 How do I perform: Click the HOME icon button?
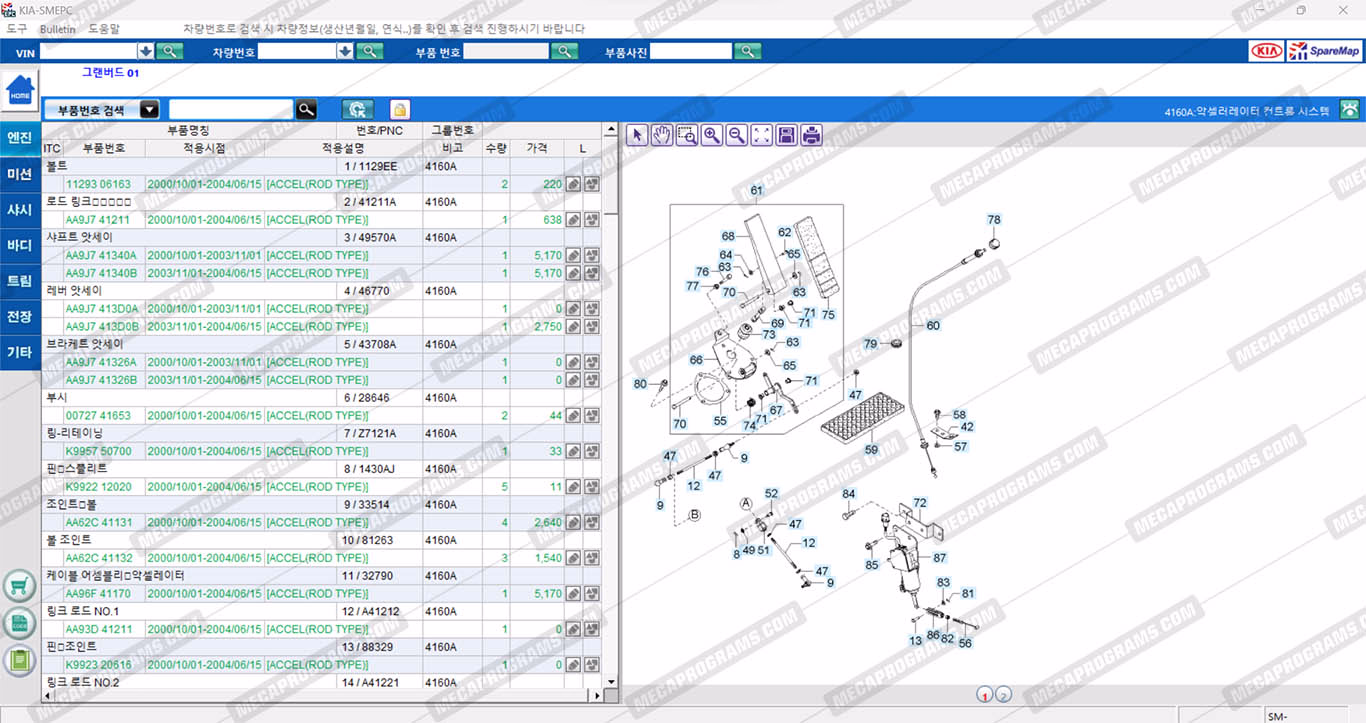coord(19,92)
